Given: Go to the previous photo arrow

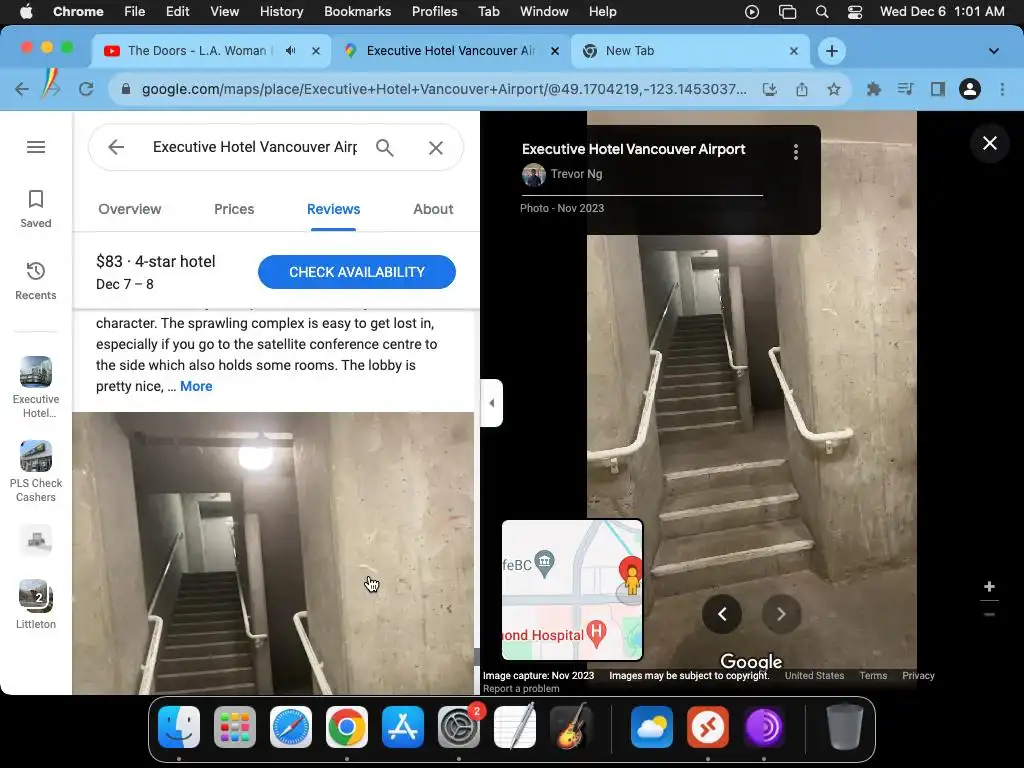Looking at the screenshot, I should 722,614.
